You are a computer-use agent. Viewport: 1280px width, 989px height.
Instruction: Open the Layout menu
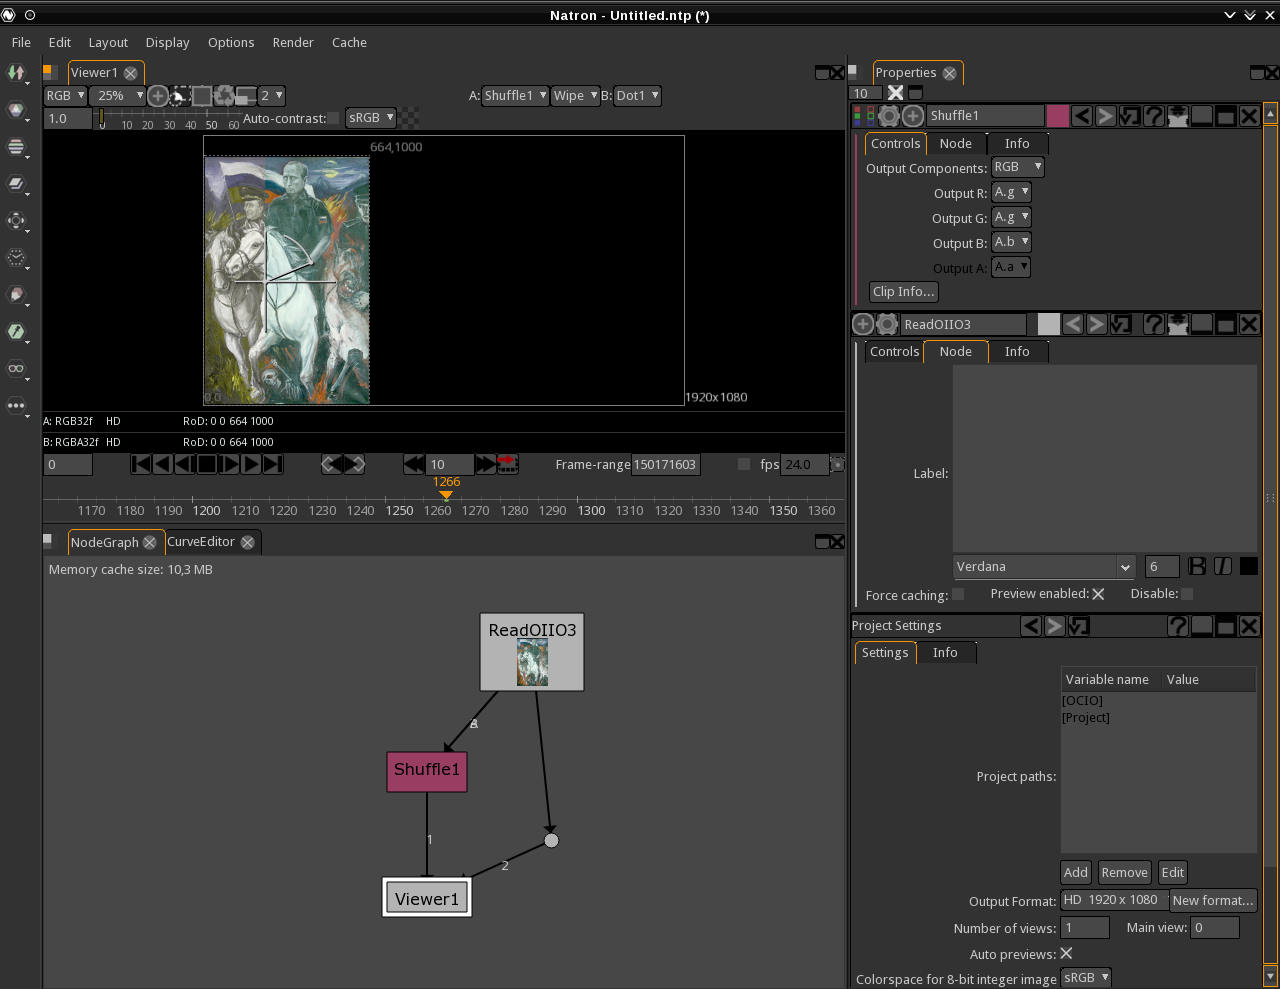point(108,42)
